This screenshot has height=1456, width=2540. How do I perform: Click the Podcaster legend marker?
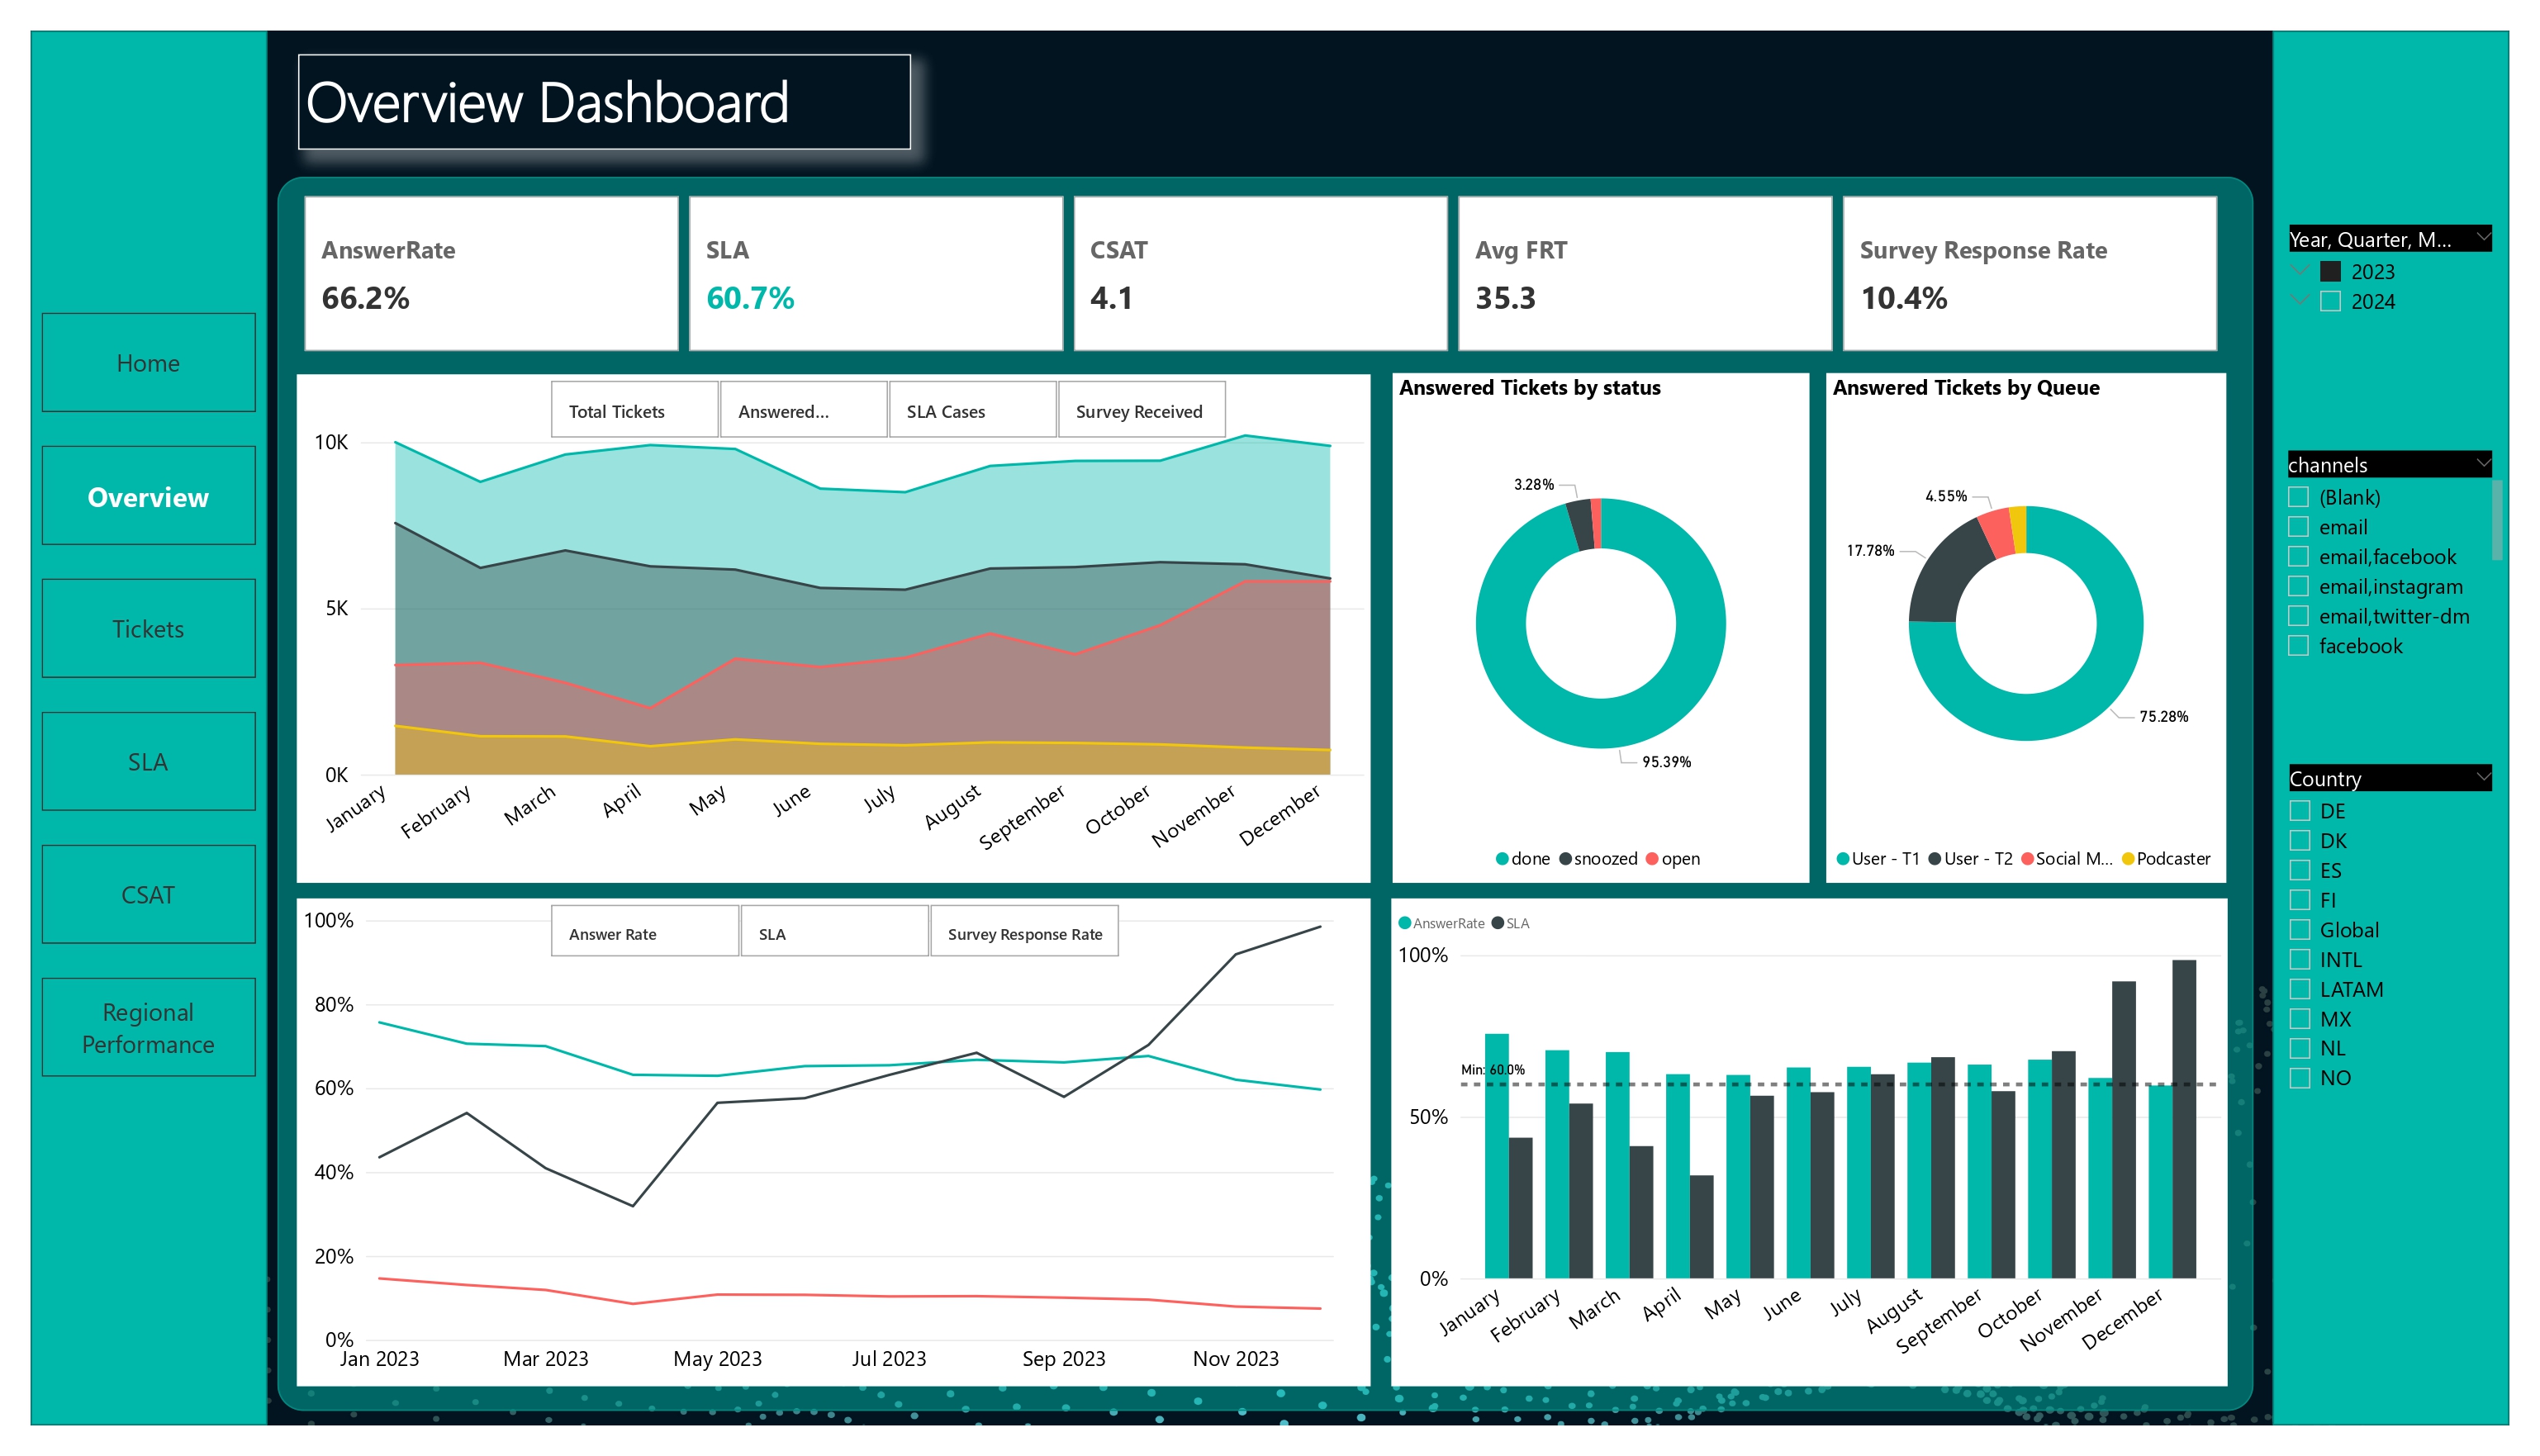click(x=2128, y=859)
